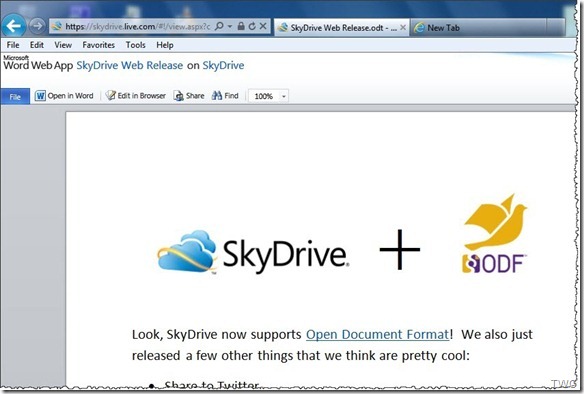Click the SkyDrive favicon in address bar

tap(57, 26)
